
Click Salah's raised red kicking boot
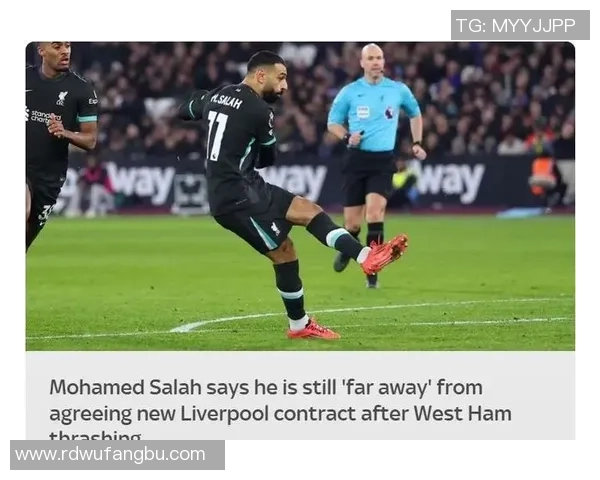385,254
